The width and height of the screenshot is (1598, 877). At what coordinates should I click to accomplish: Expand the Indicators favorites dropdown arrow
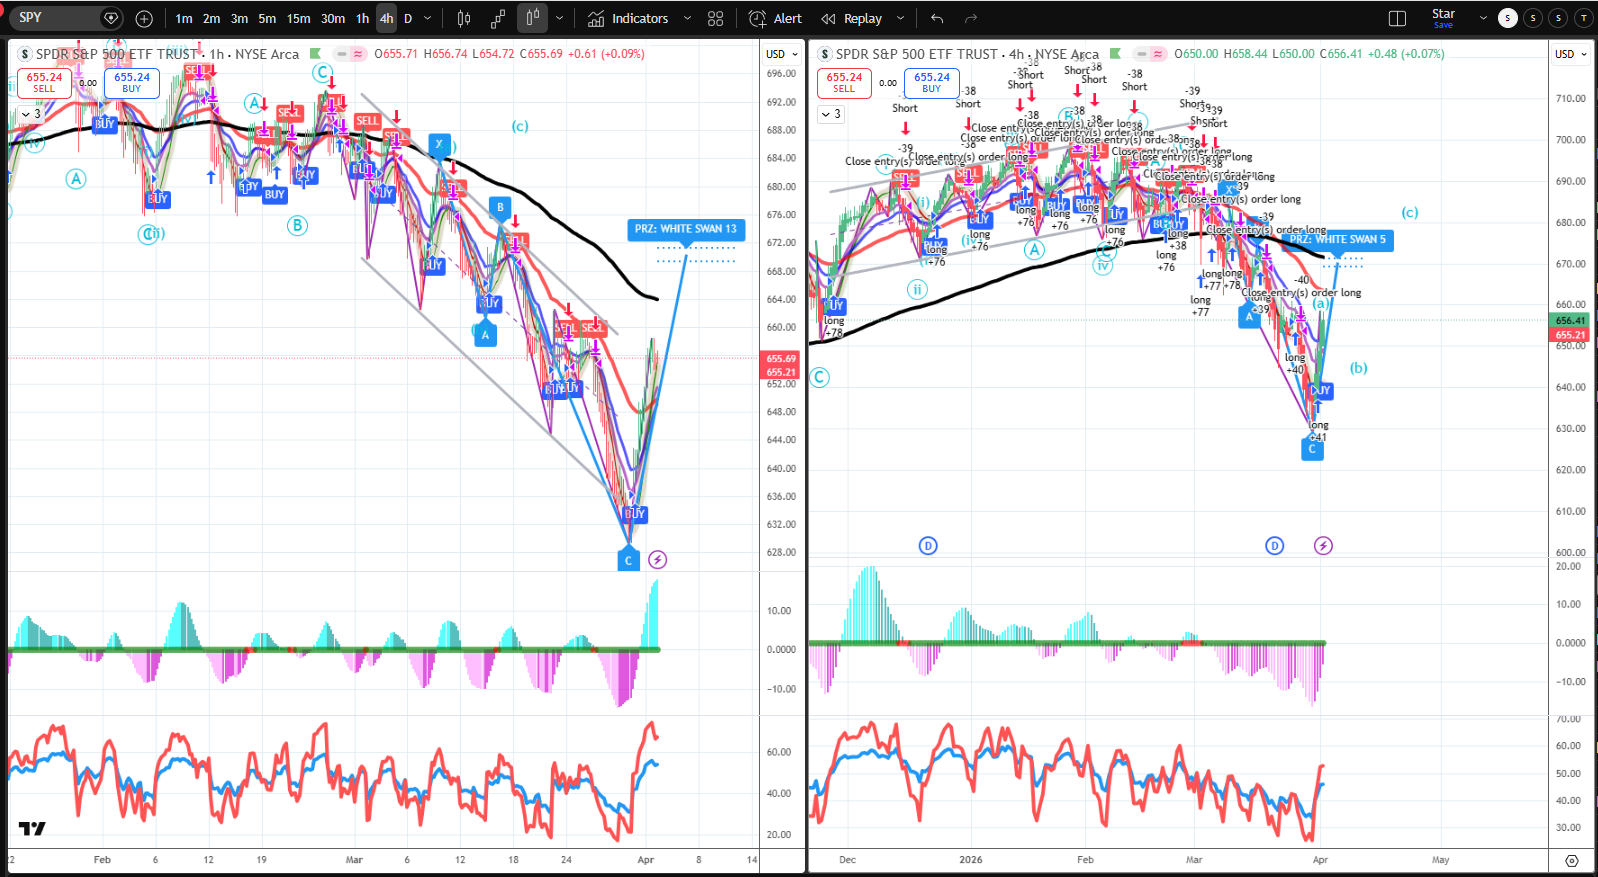(x=687, y=18)
